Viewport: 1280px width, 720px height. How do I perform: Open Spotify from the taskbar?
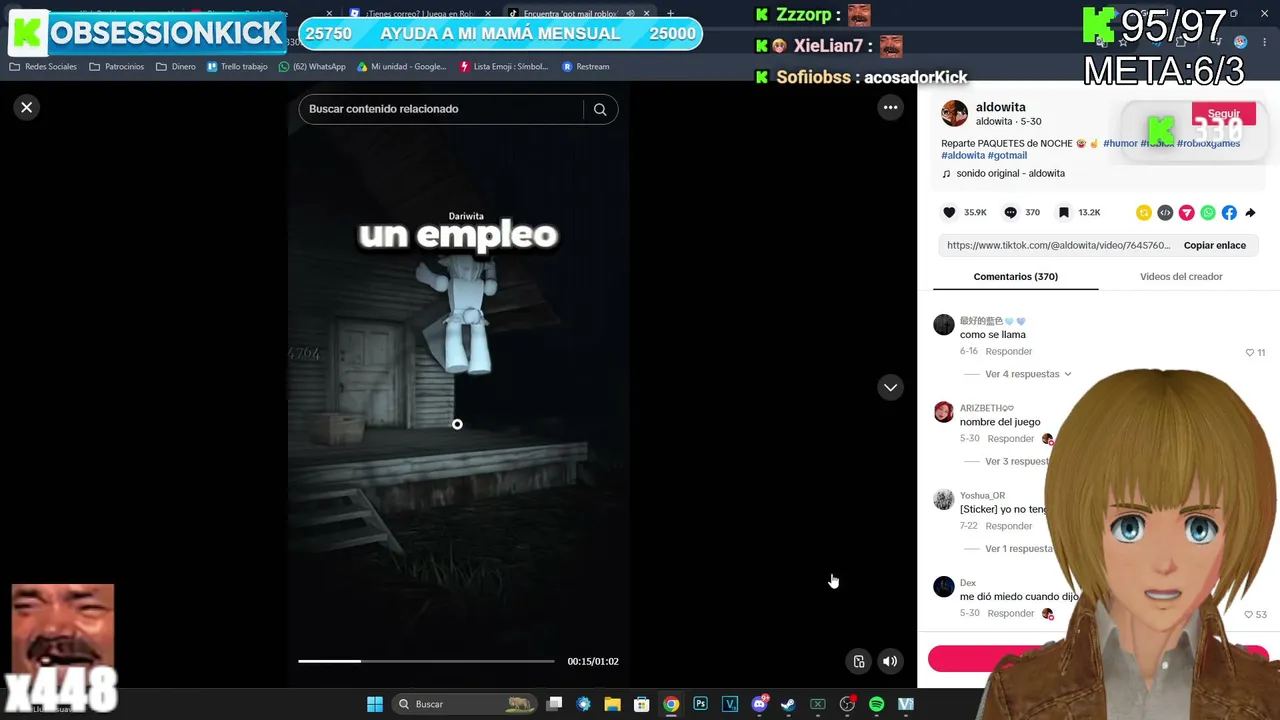[x=876, y=704]
